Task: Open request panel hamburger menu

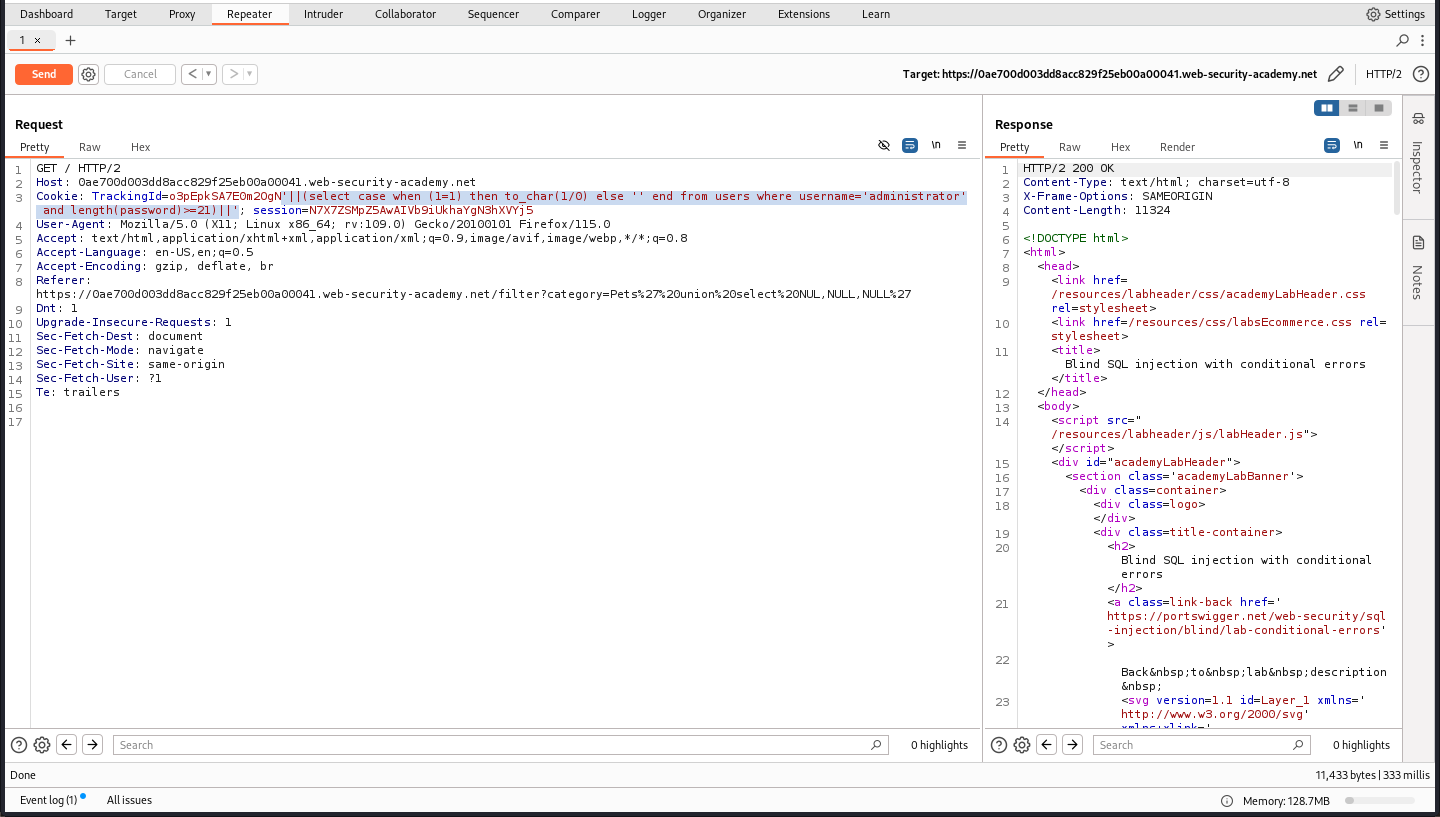Action: (x=962, y=145)
